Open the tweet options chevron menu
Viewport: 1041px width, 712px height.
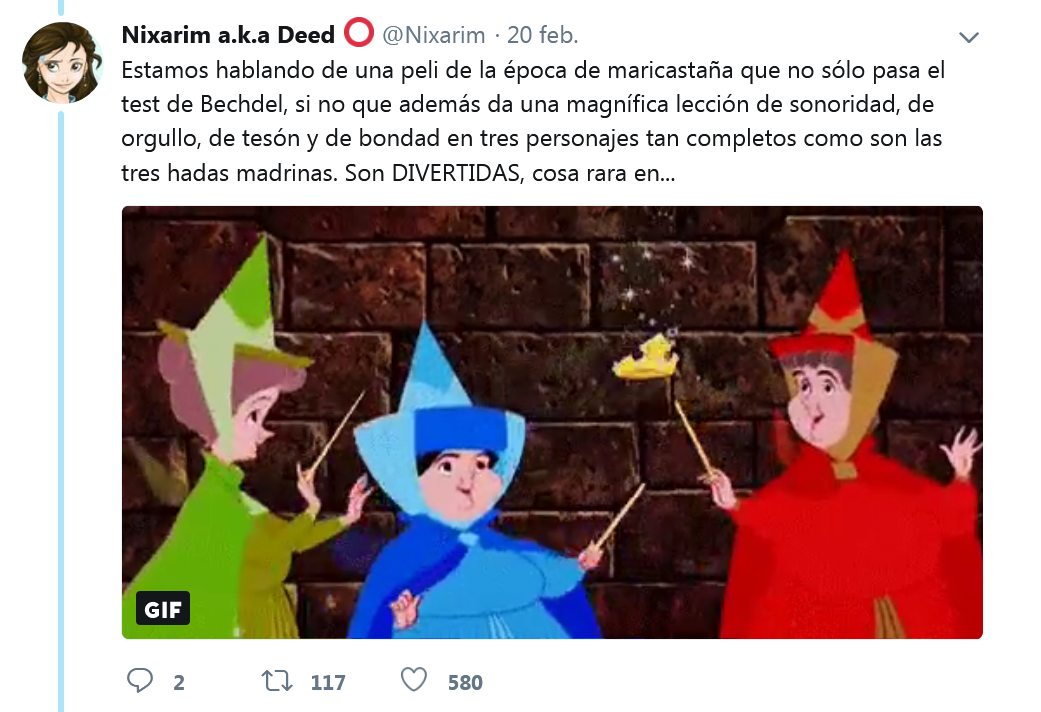pyautogui.click(x=969, y=37)
